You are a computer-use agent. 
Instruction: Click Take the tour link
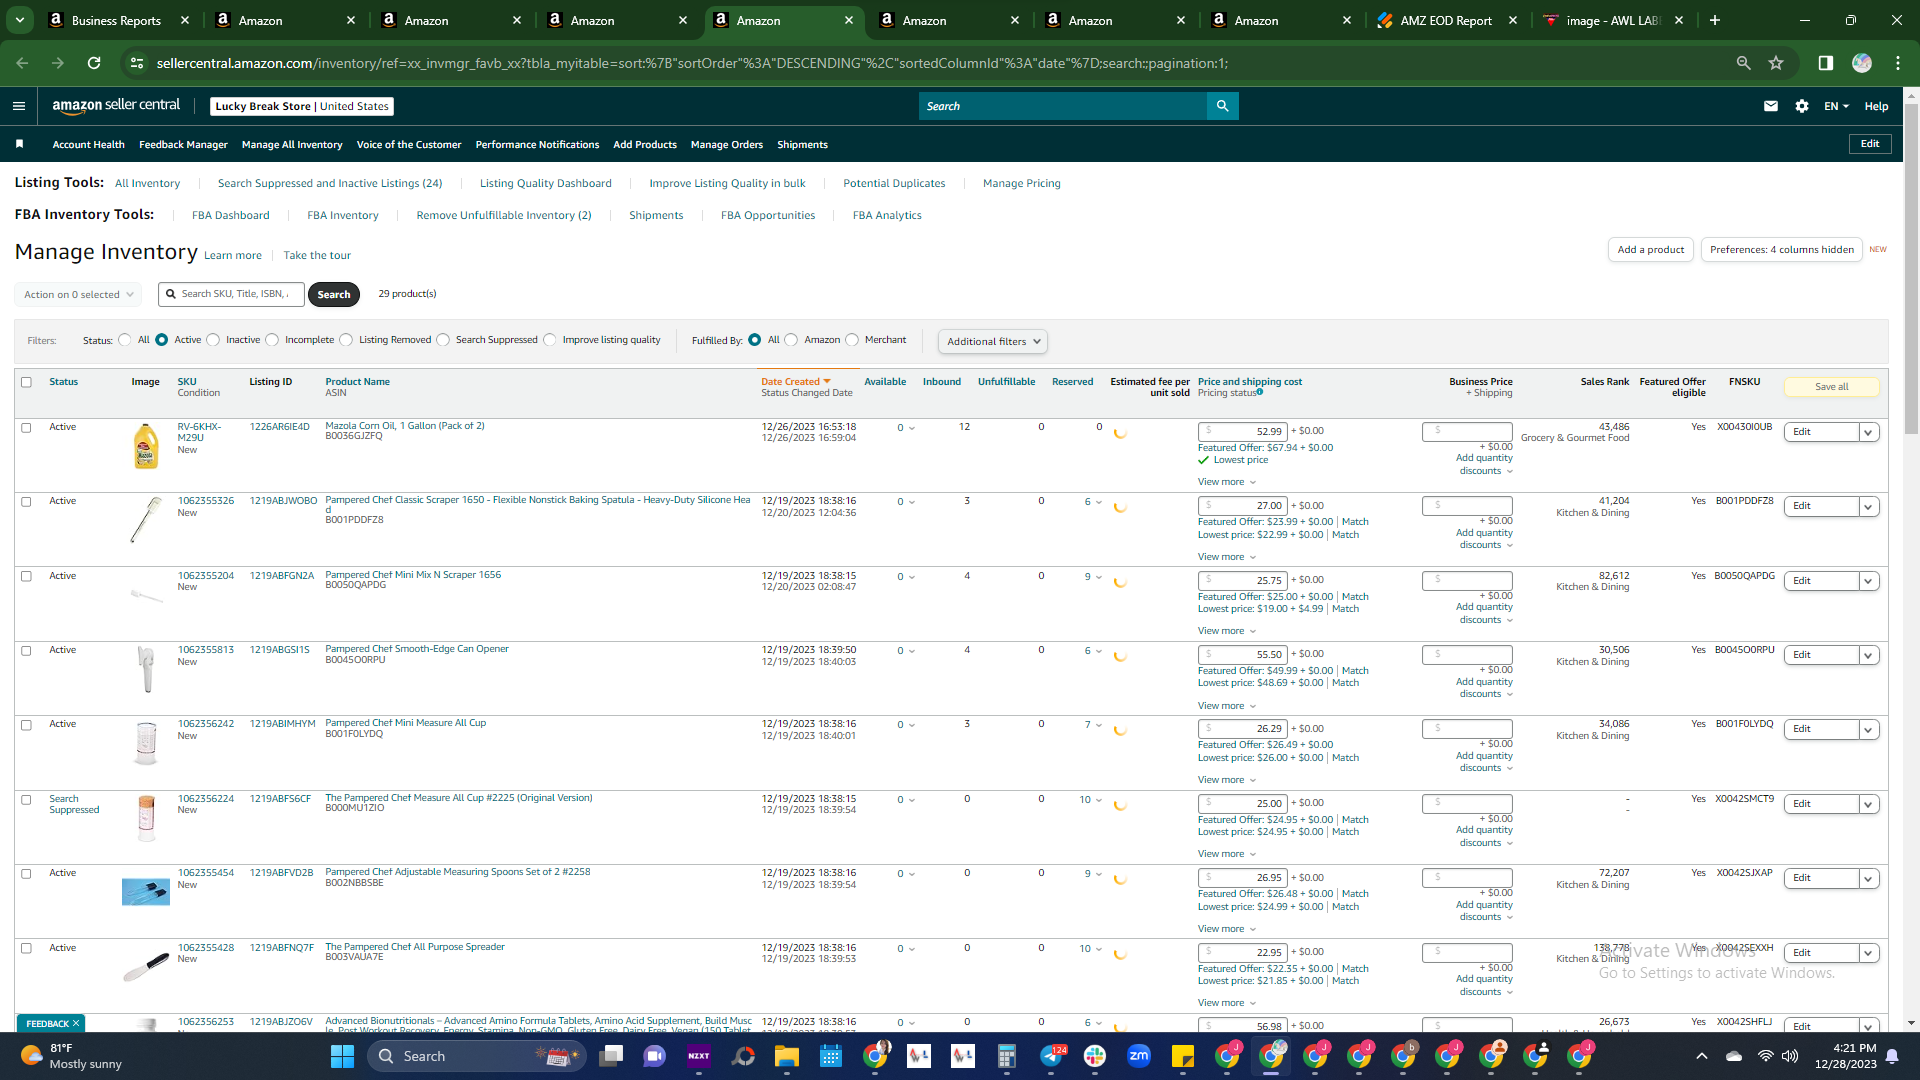(x=317, y=255)
